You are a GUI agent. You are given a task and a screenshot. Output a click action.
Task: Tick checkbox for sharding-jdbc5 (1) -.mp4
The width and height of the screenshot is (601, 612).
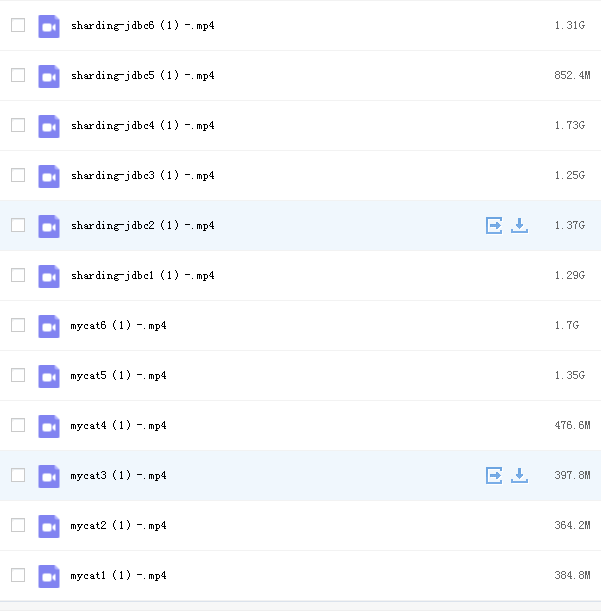(x=18, y=75)
